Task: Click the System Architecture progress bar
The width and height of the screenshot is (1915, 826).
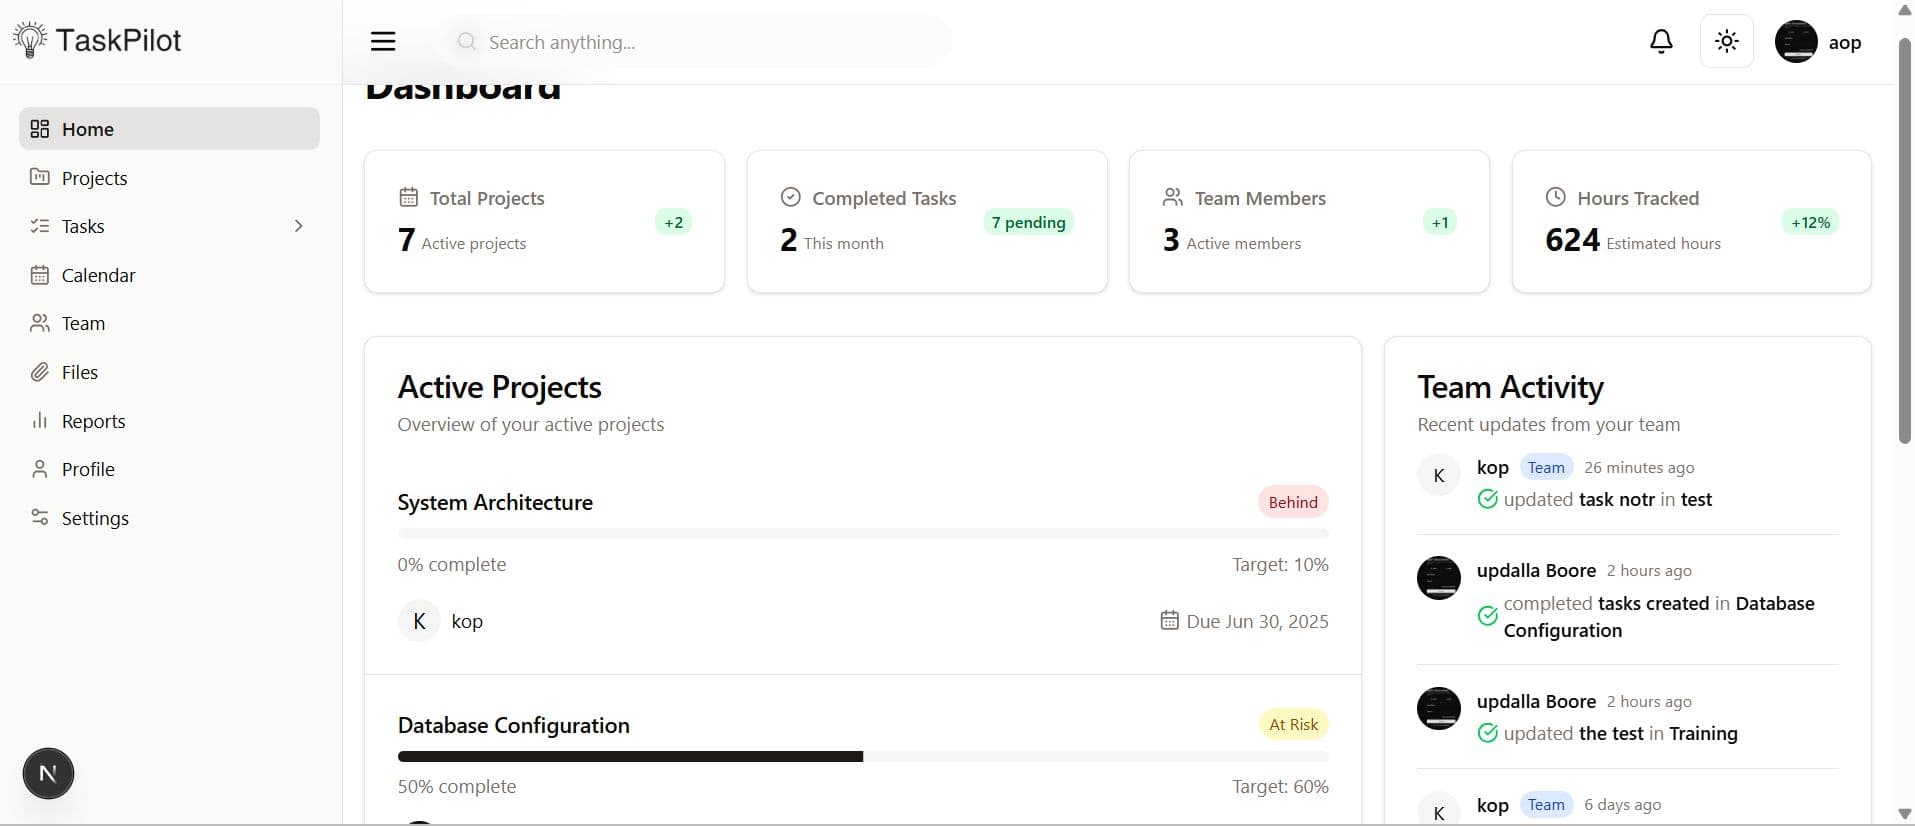Action: tap(863, 534)
